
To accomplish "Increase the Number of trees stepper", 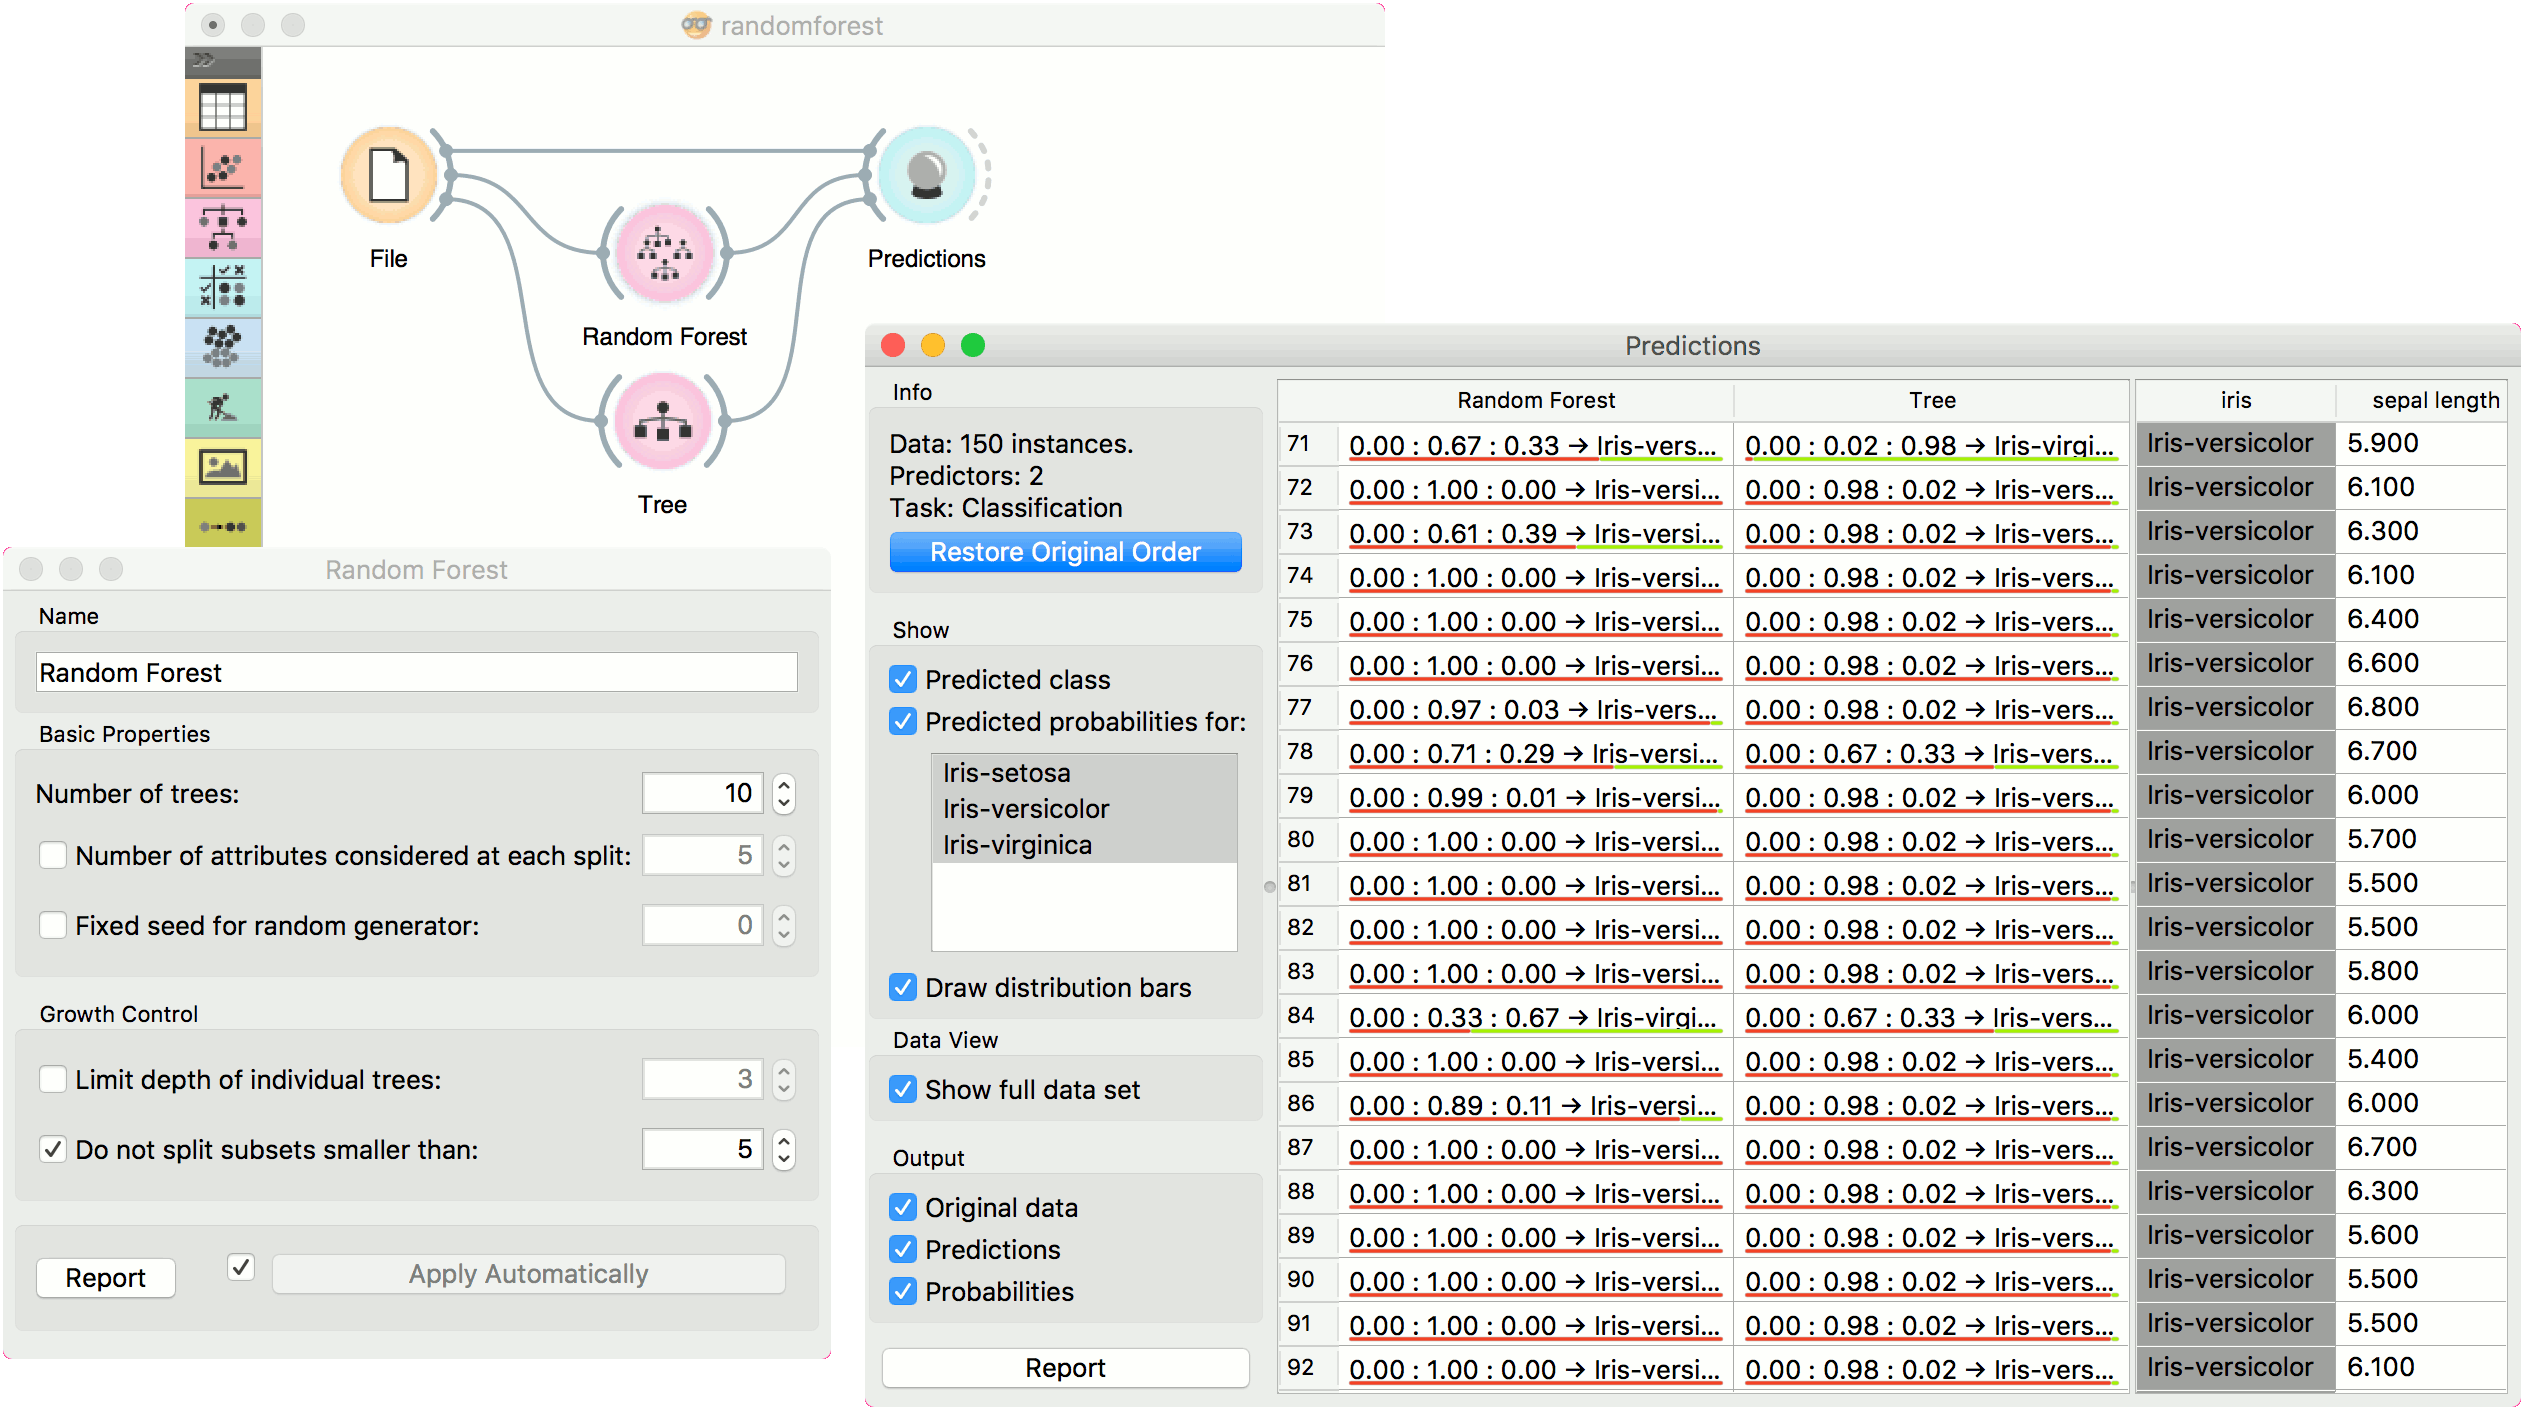I will click(x=784, y=784).
